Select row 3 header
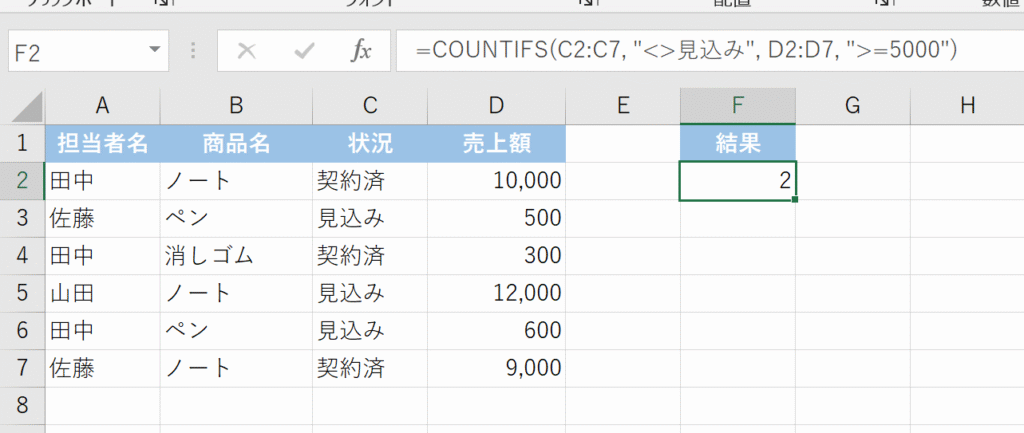1024x433 pixels. point(22,218)
